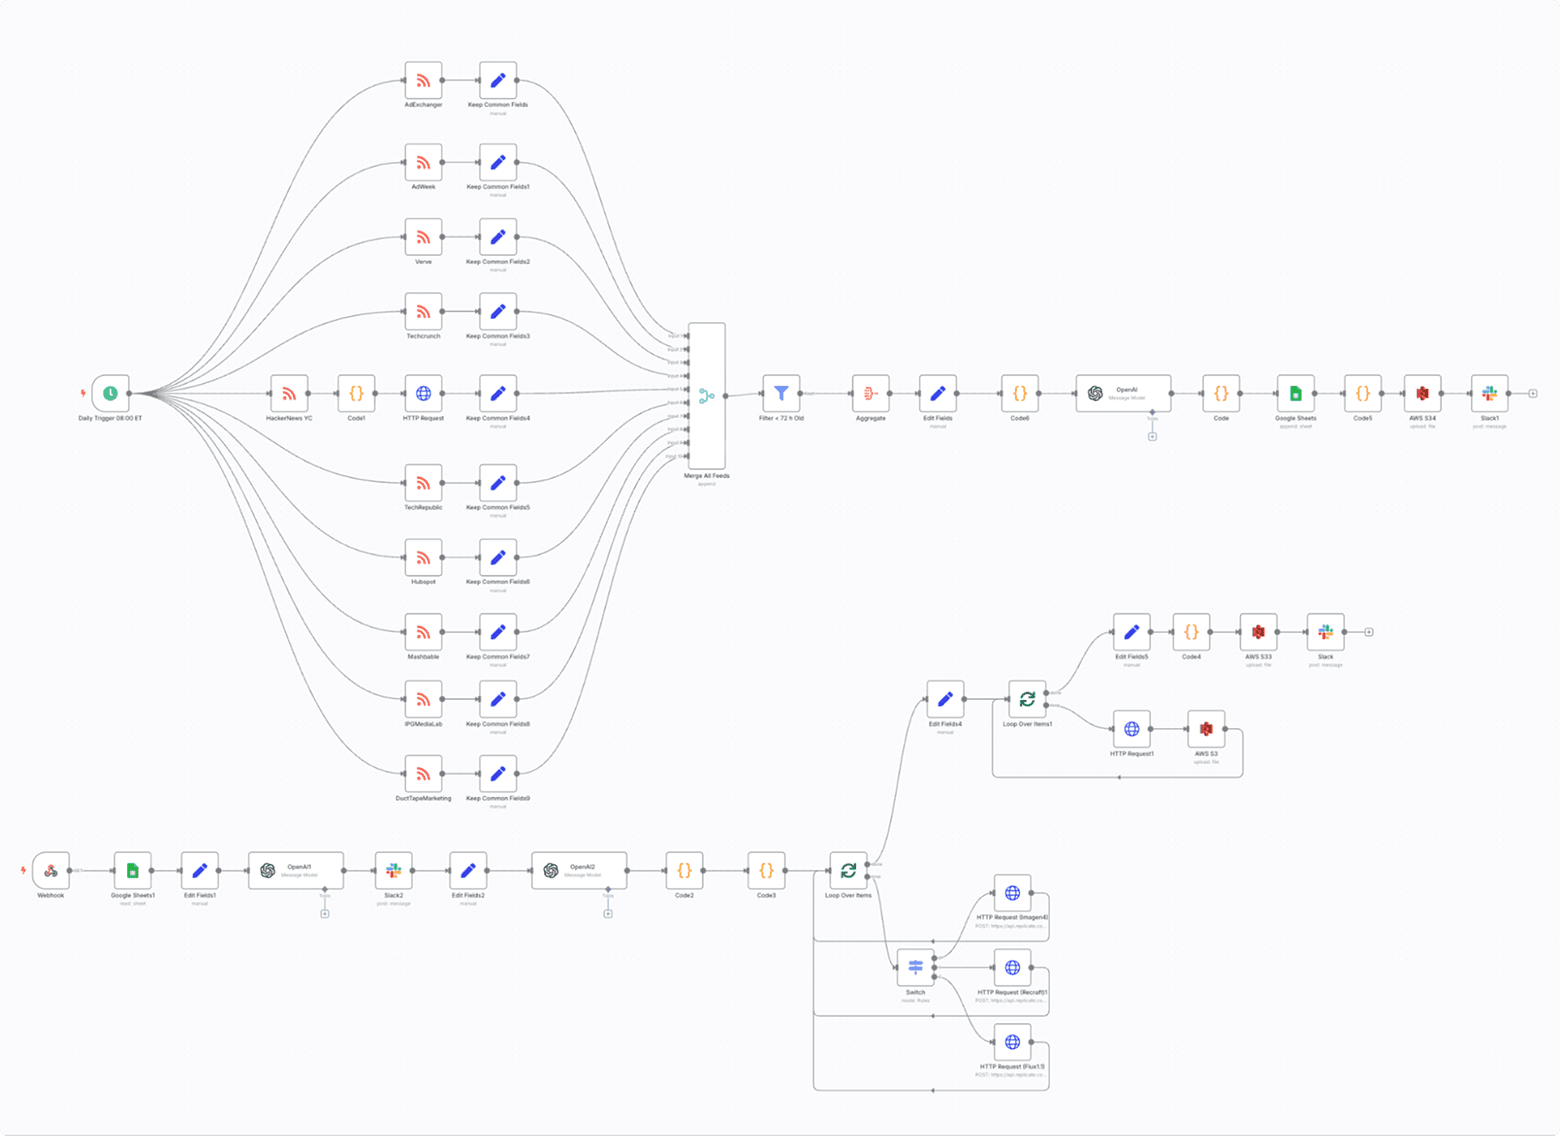Click the Webhook trigger node
1560x1136 pixels.
tap(51, 871)
